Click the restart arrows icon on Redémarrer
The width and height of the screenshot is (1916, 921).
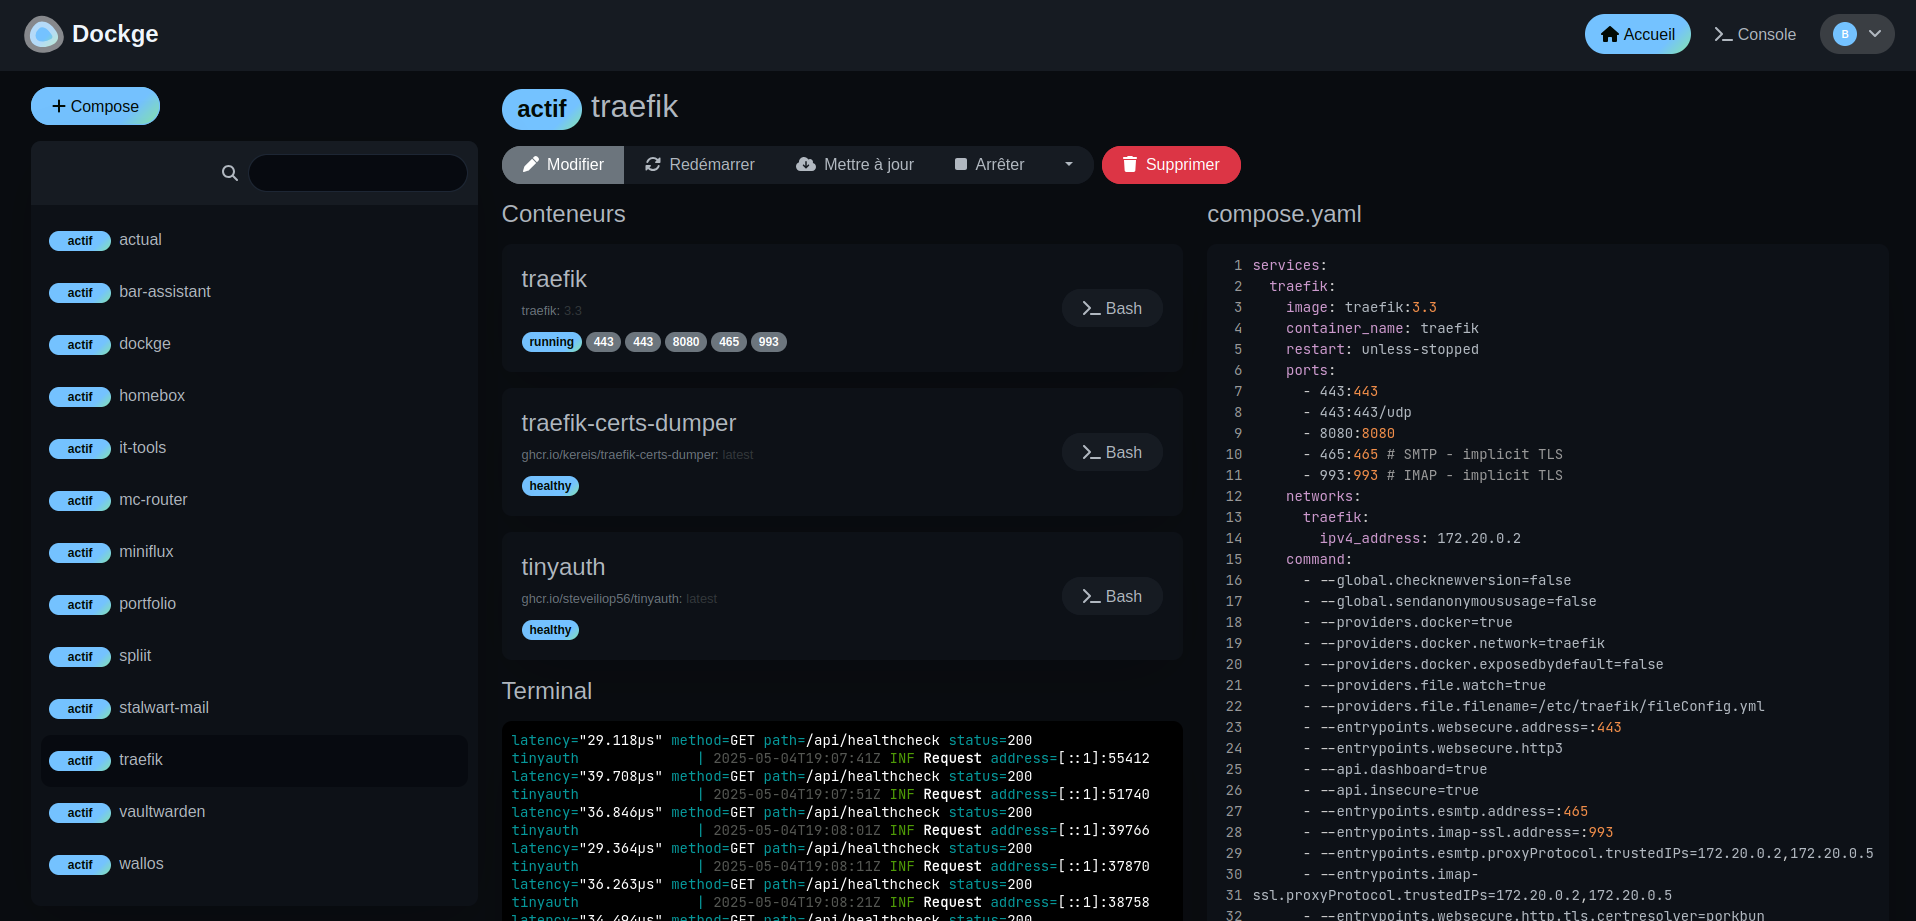tap(653, 164)
